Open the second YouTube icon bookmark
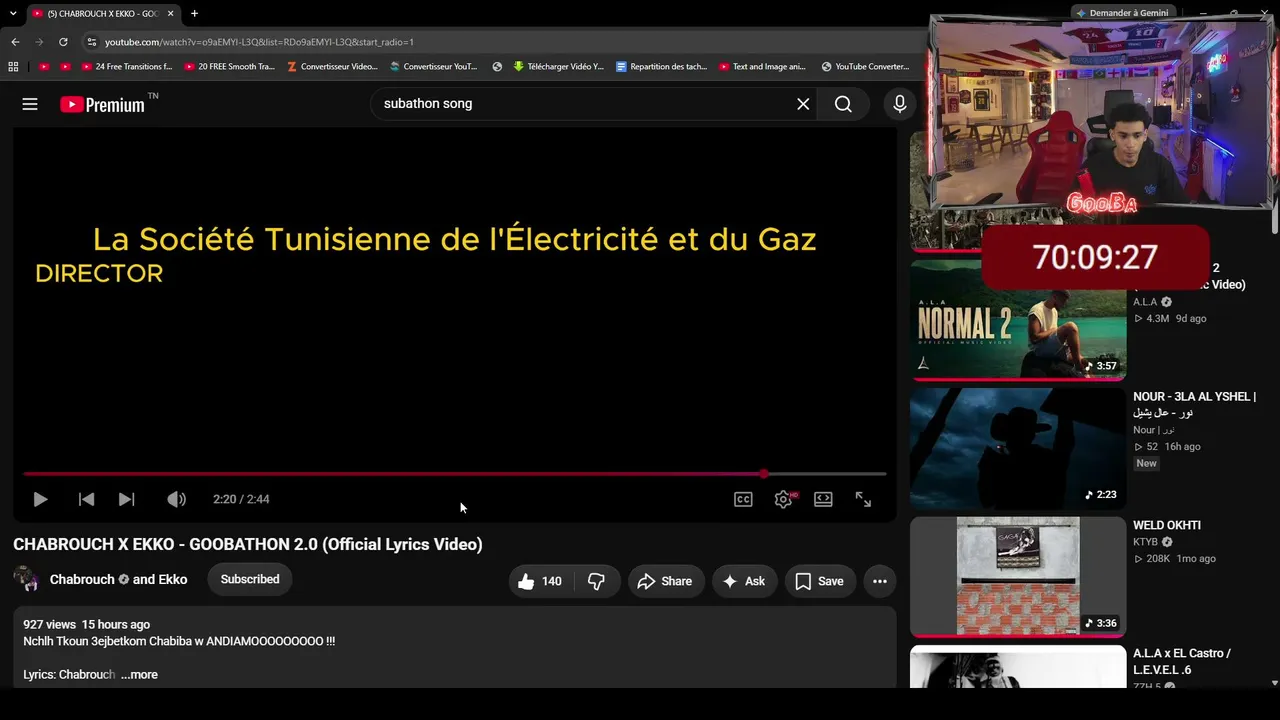1280x720 pixels. pyautogui.click(x=65, y=67)
